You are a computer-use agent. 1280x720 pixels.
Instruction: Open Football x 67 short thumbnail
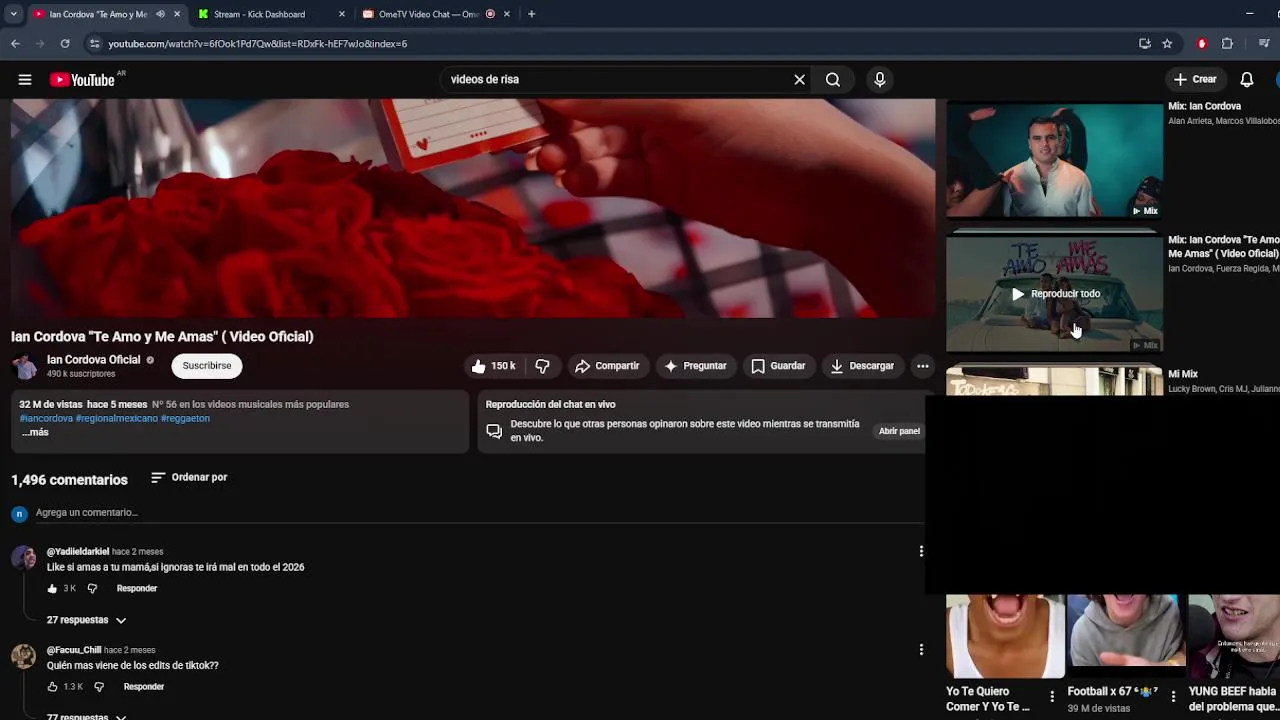point(1126,636)
